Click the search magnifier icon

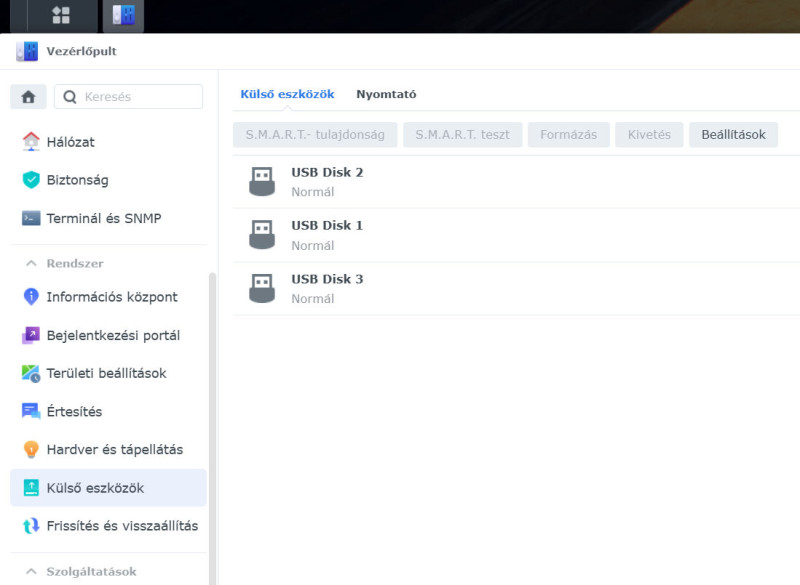pos(70,97)
